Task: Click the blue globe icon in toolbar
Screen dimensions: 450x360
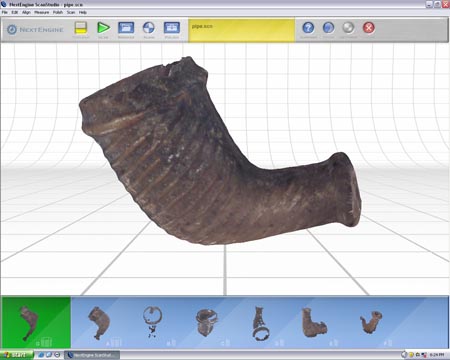Action: point(328,28)
